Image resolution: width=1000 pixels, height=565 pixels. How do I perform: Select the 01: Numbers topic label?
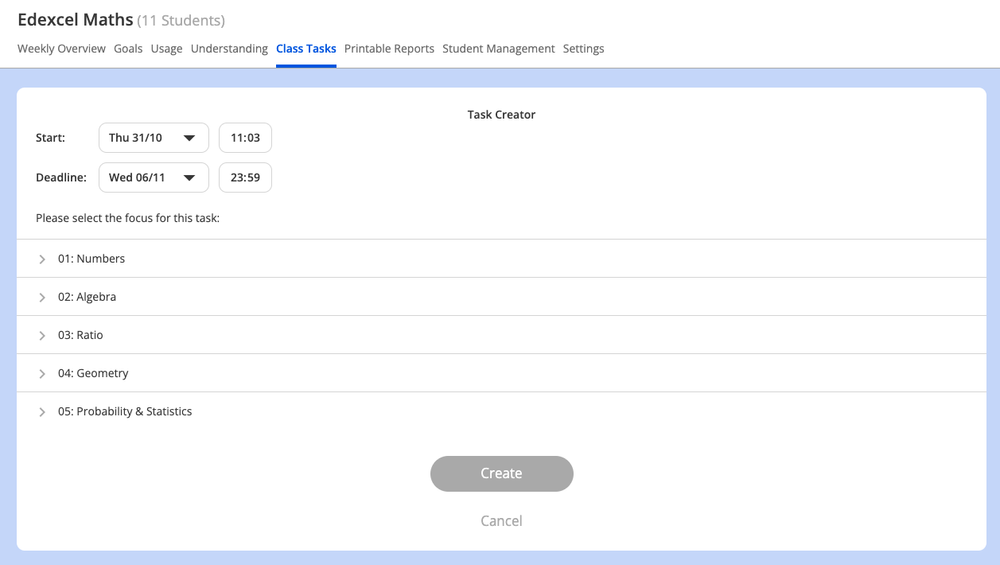[x=91, y=258]
